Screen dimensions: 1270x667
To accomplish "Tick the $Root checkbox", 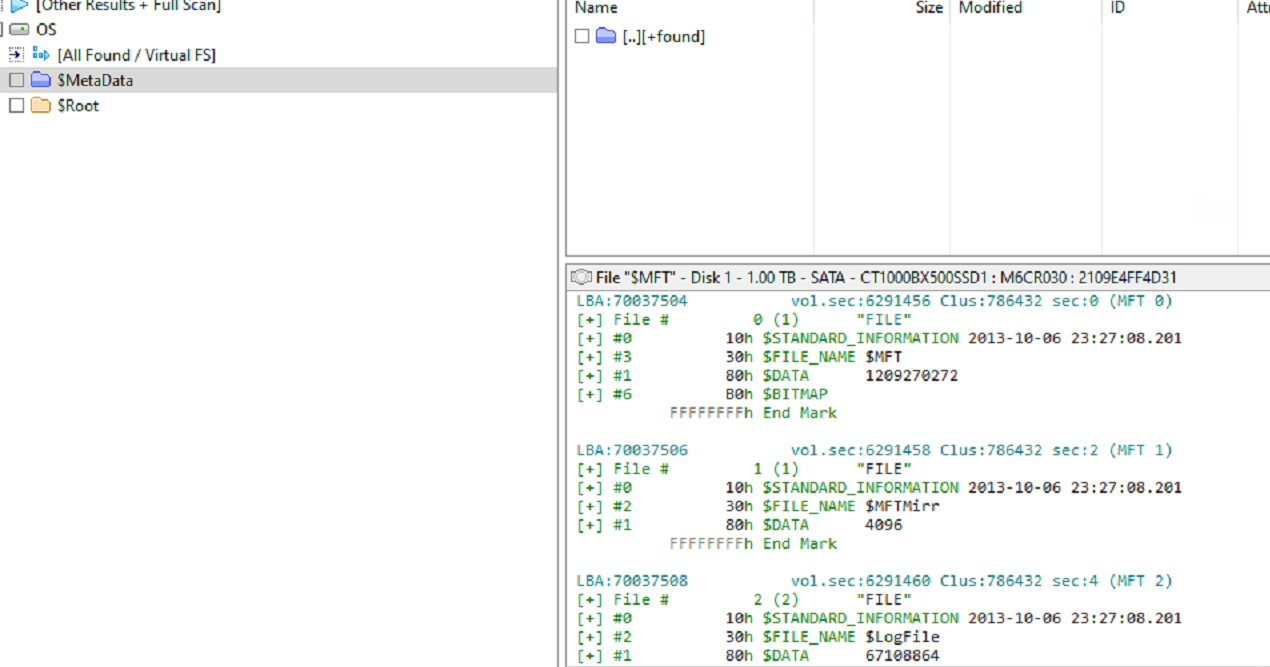I will (16, 105).
